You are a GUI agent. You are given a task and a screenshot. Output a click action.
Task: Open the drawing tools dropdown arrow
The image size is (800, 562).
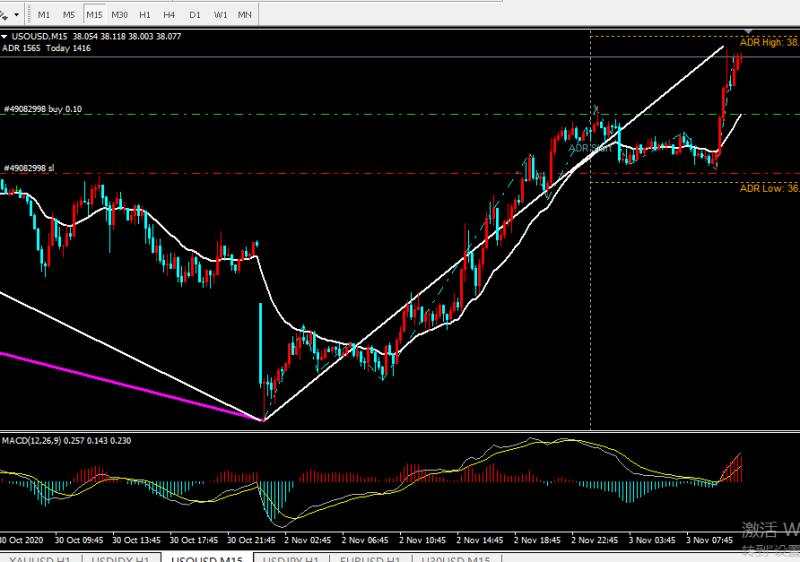pos(16,15)
